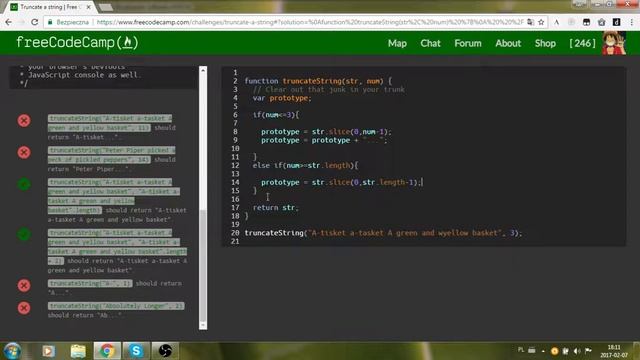This screenshot has width=640, height=360.
Task: Show hidden system tray icons arrow
Action: [x=543, y=351]
